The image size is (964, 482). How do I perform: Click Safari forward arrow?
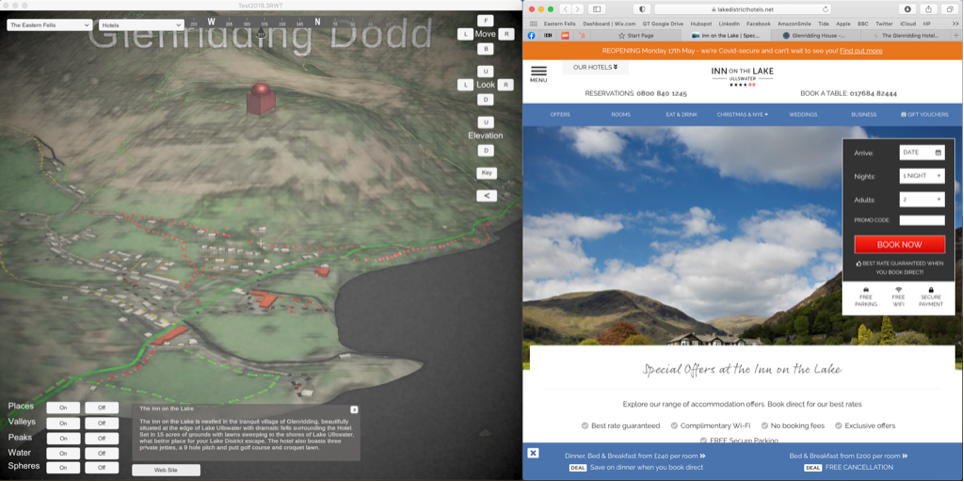pyautogui.click(x=579, y=9)
